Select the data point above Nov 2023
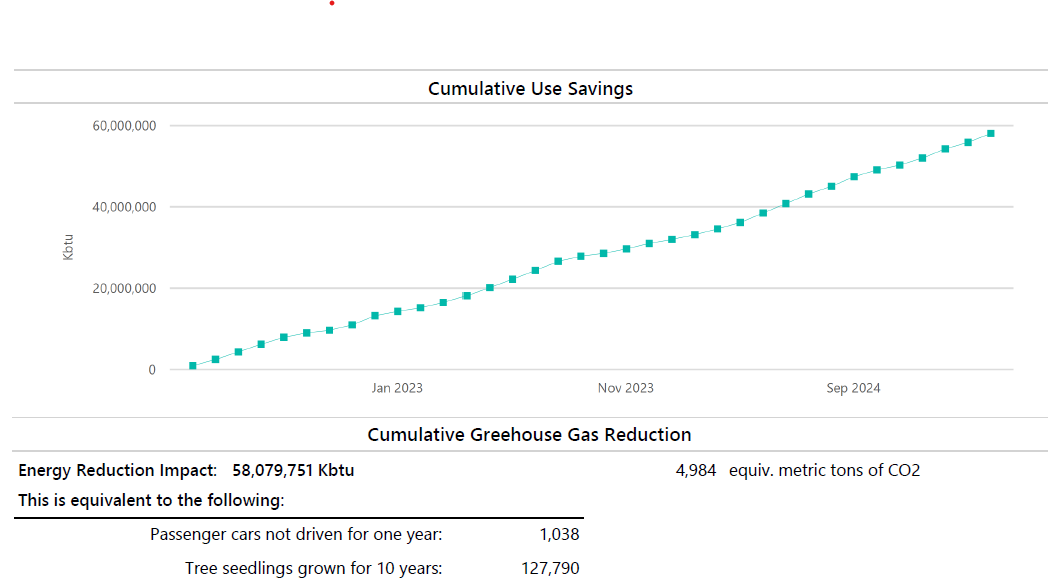1060x583 pixels. (x=626, y=249)
